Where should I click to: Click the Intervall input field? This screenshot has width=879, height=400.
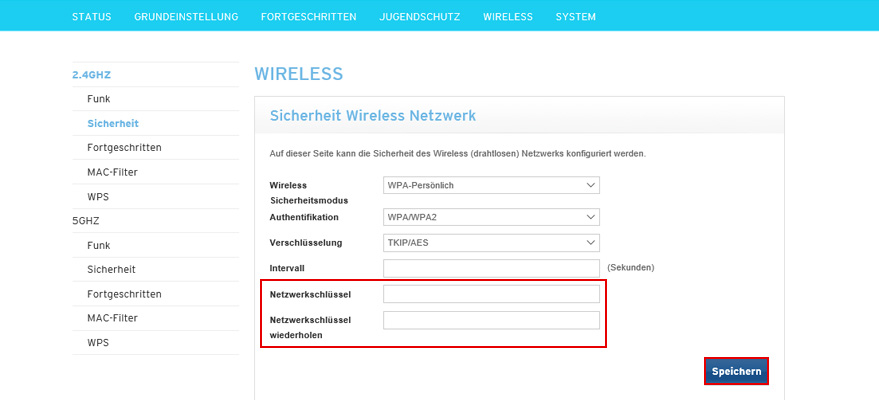click(x=491, y=268)
